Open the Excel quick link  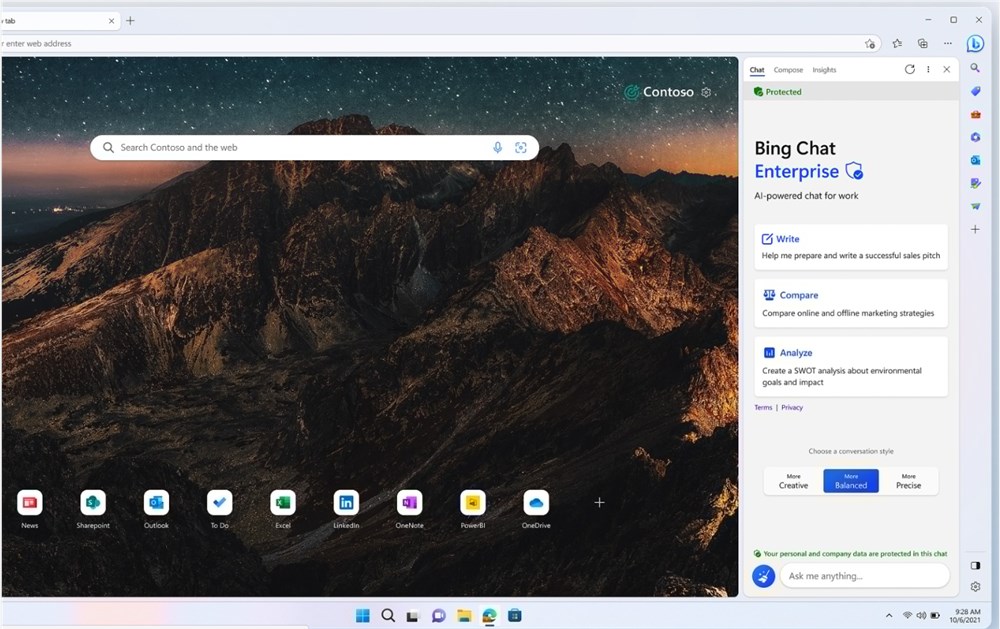(x=283, y=508)
